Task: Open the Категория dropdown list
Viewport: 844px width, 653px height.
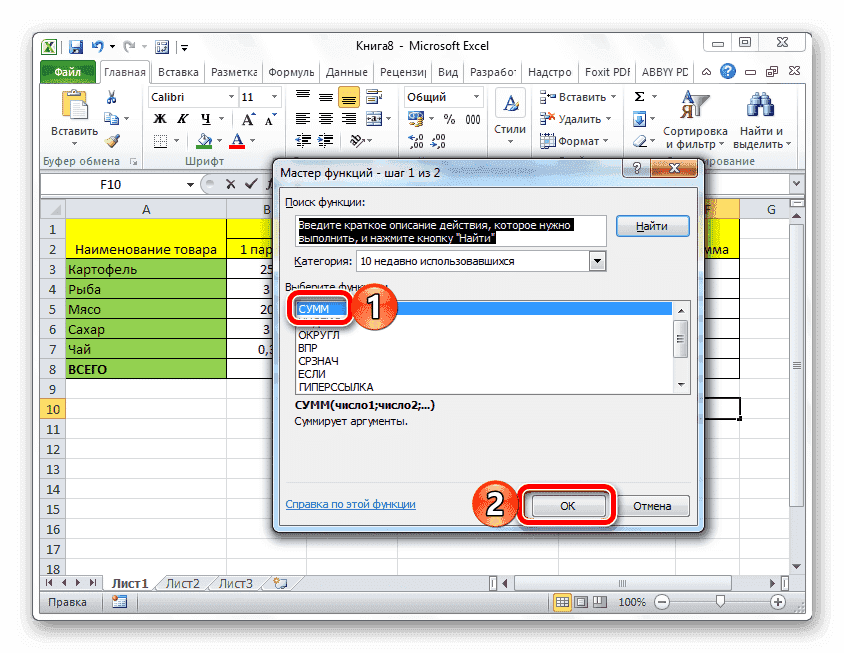Action: (x=597, y=261)
